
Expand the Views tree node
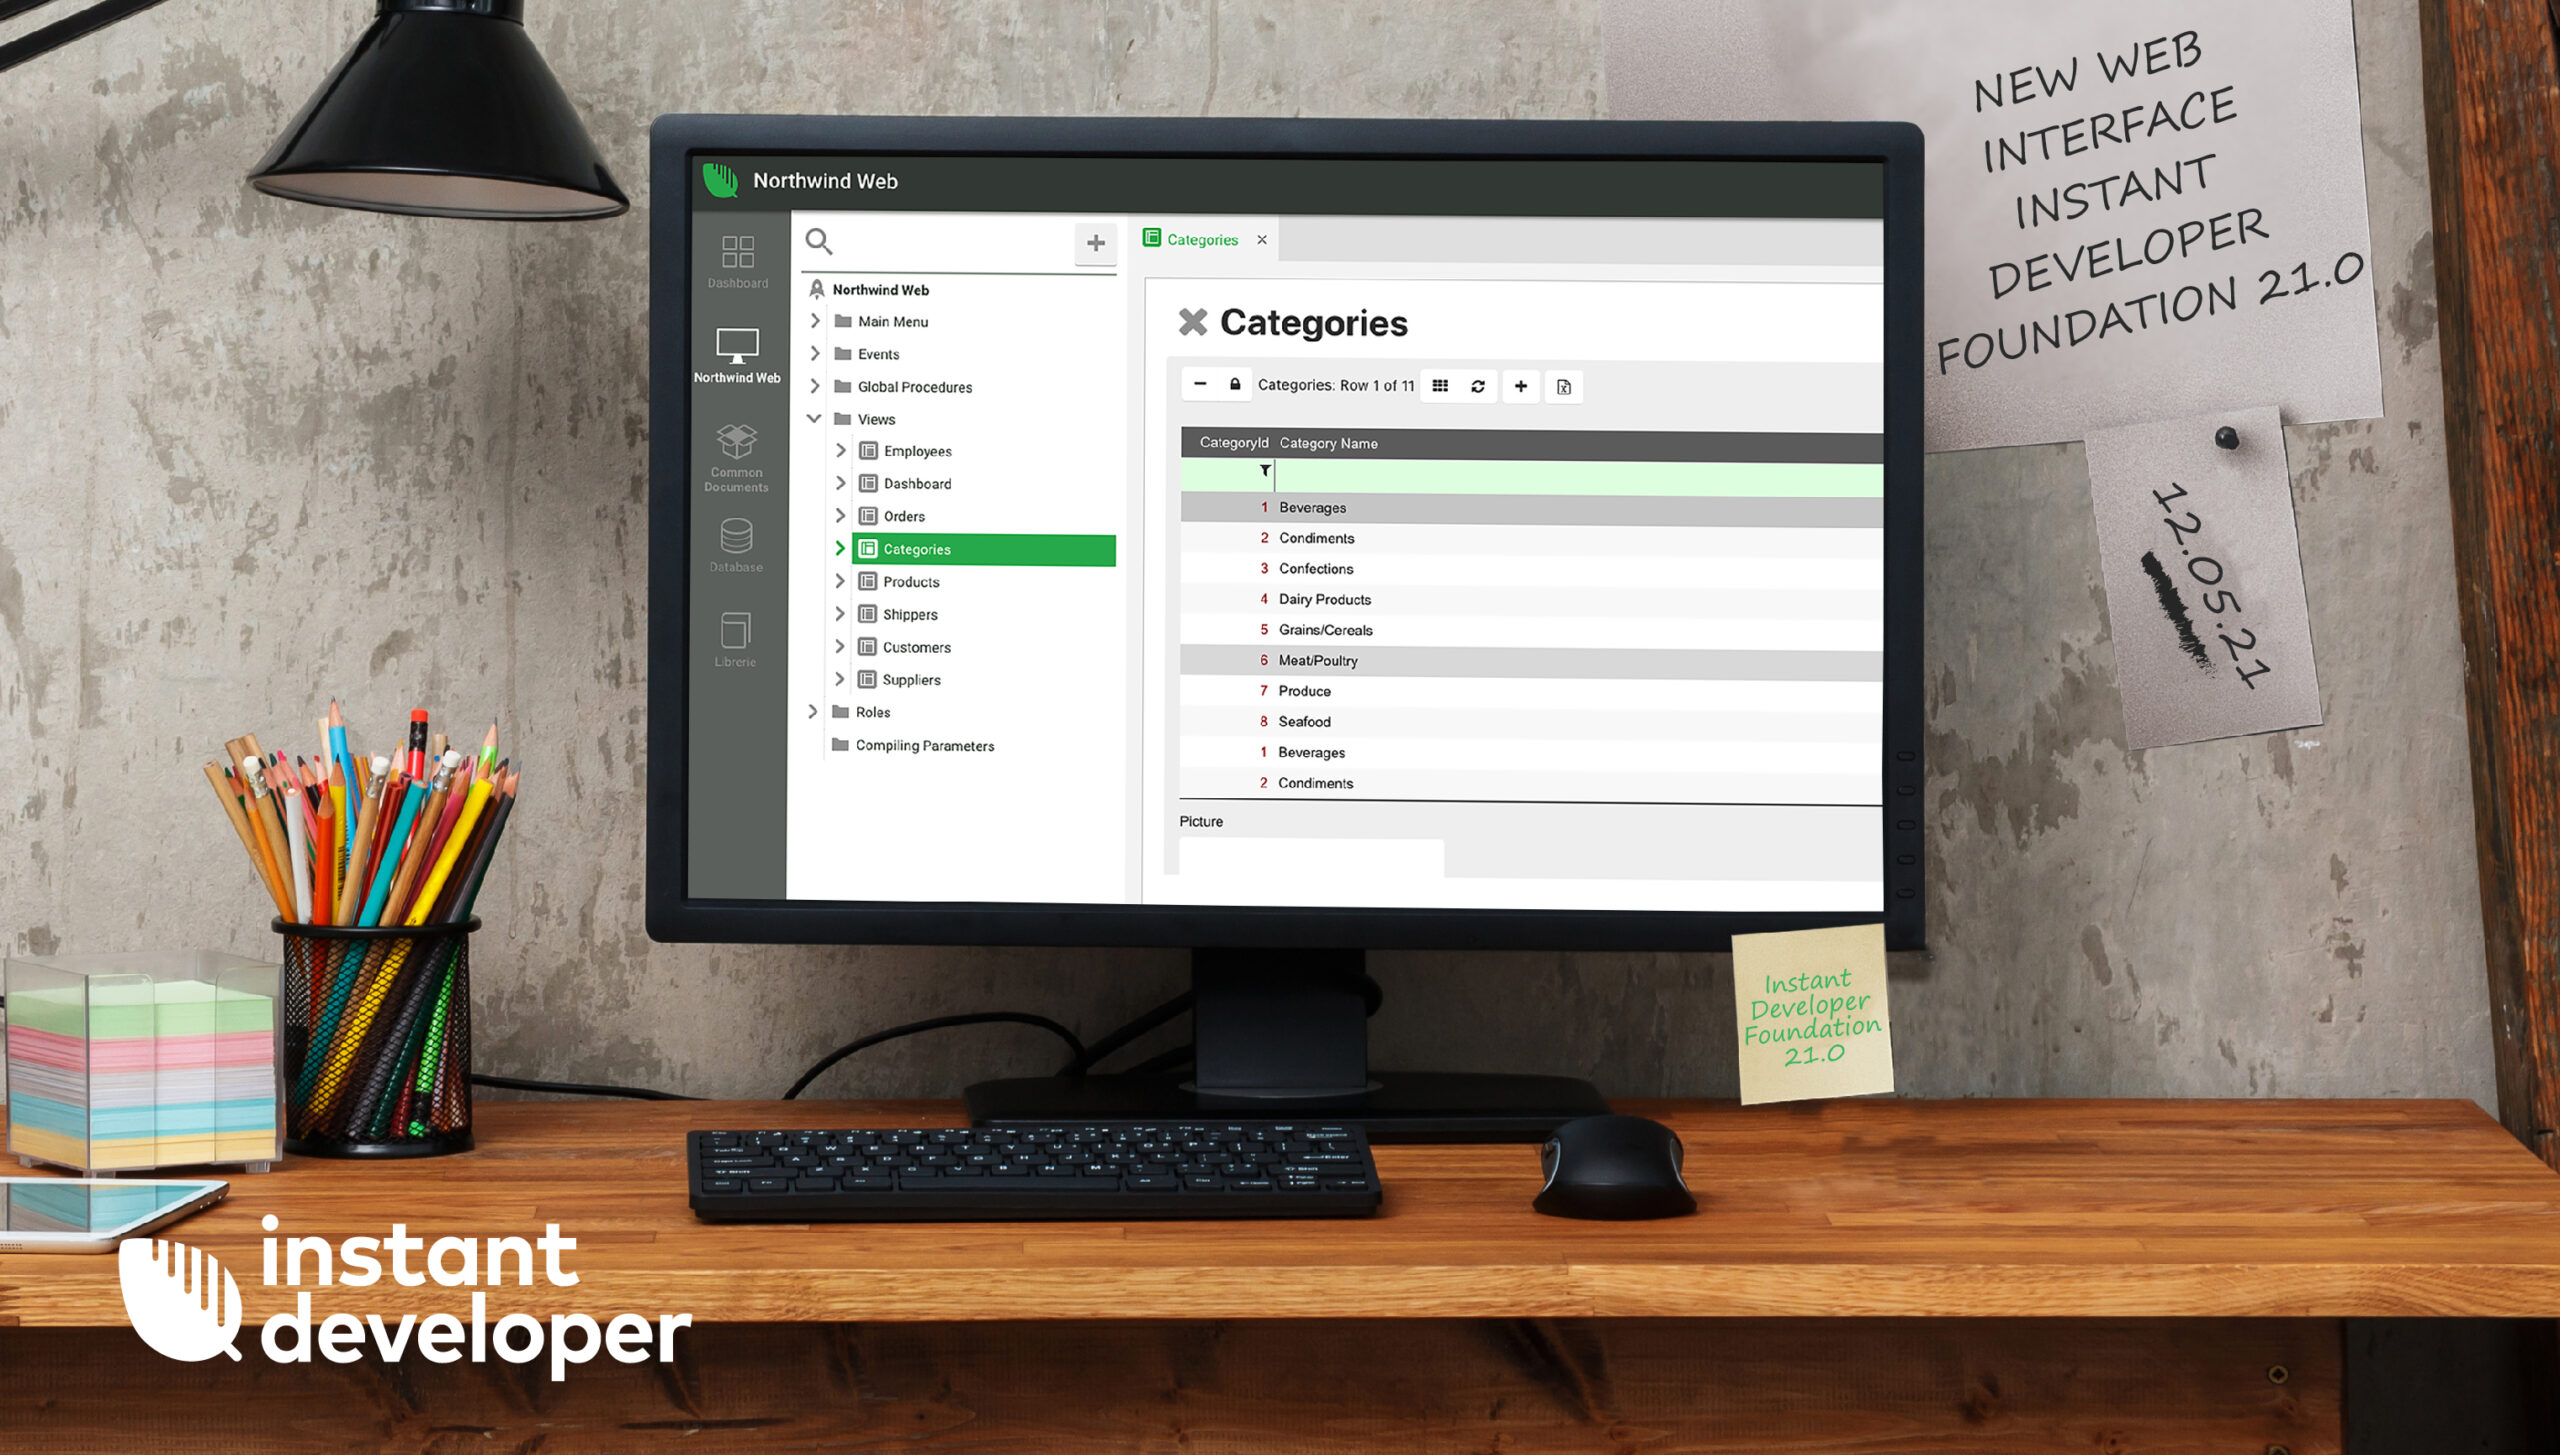(x=814, y=418)
